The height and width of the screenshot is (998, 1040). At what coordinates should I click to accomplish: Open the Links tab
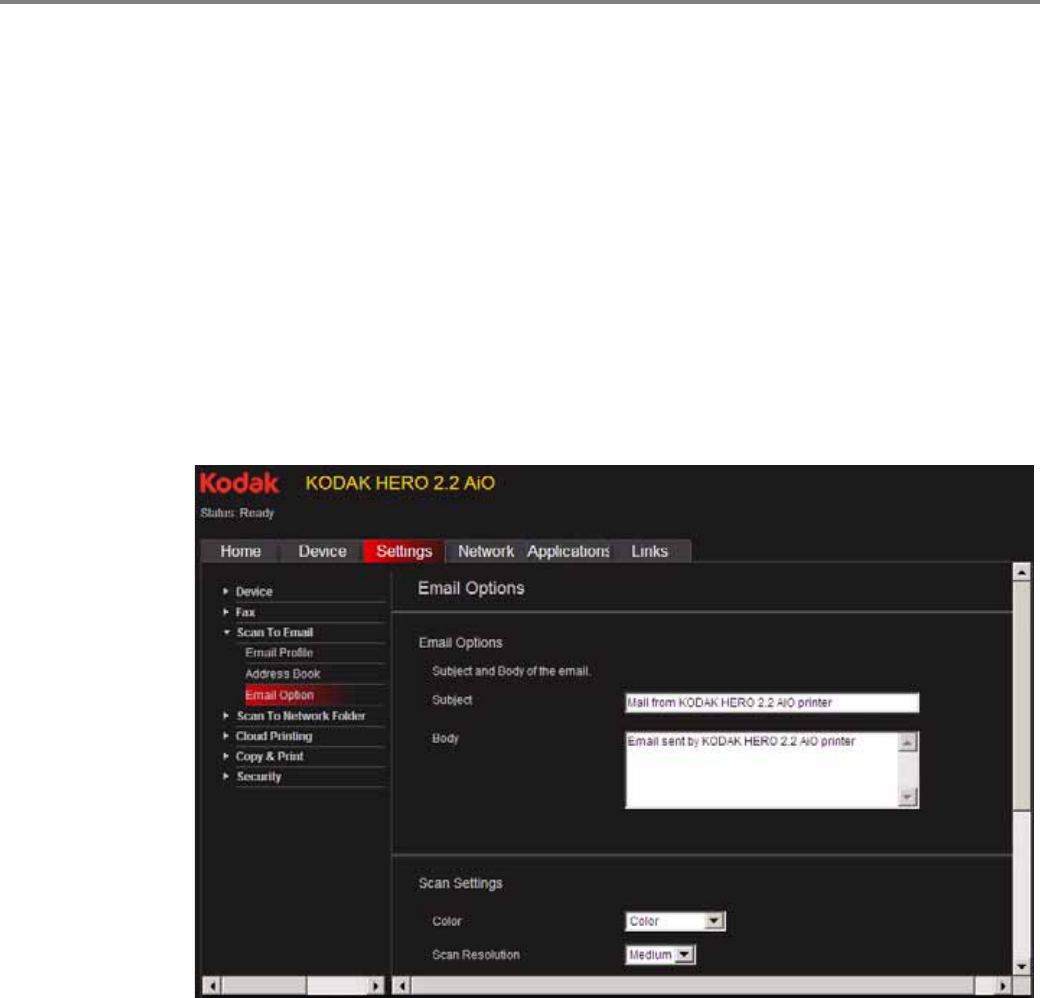pos(649,551)
